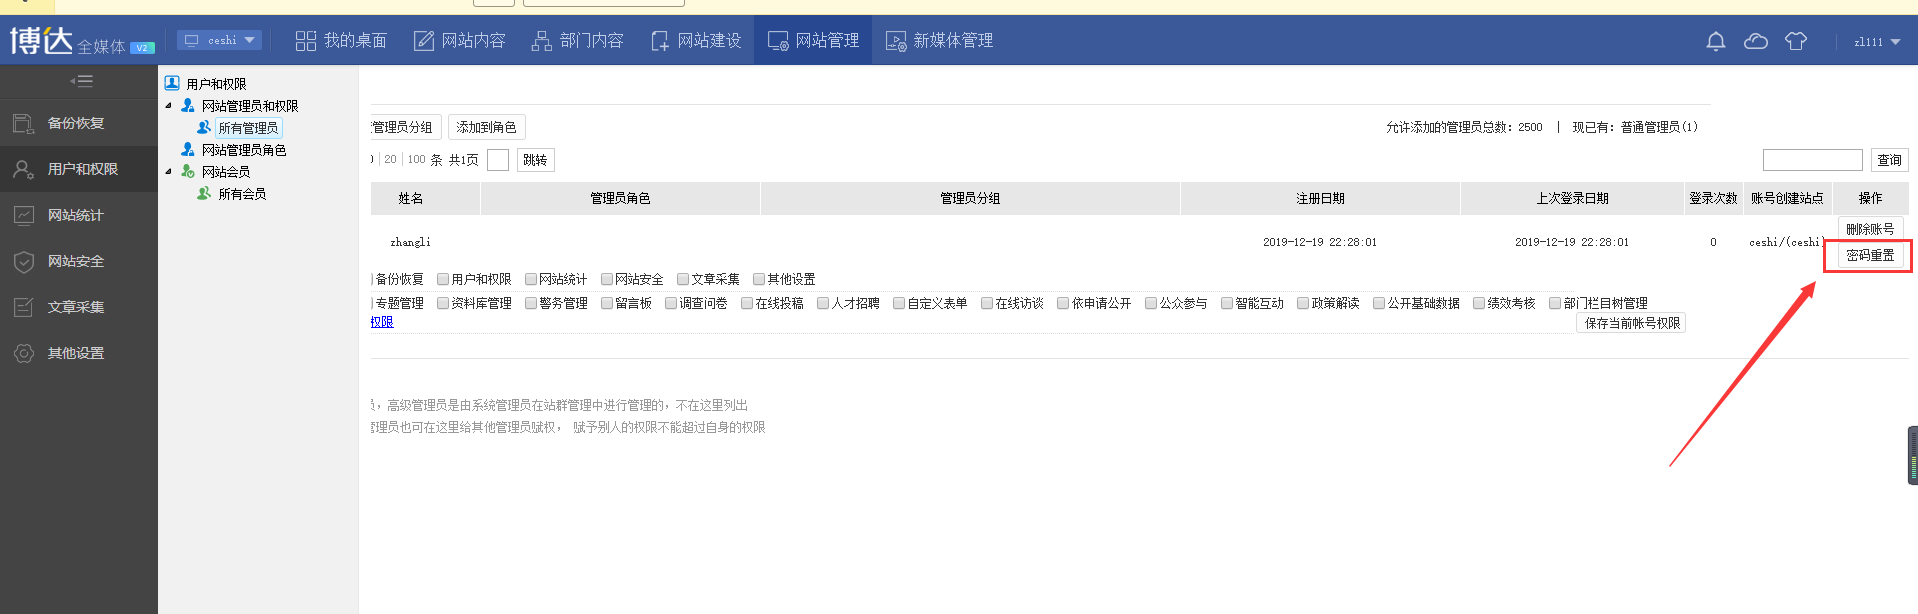Screen dimensions: 1918x614
Task: Open the ceshi site dropdown
Action: tap(220, 40)
